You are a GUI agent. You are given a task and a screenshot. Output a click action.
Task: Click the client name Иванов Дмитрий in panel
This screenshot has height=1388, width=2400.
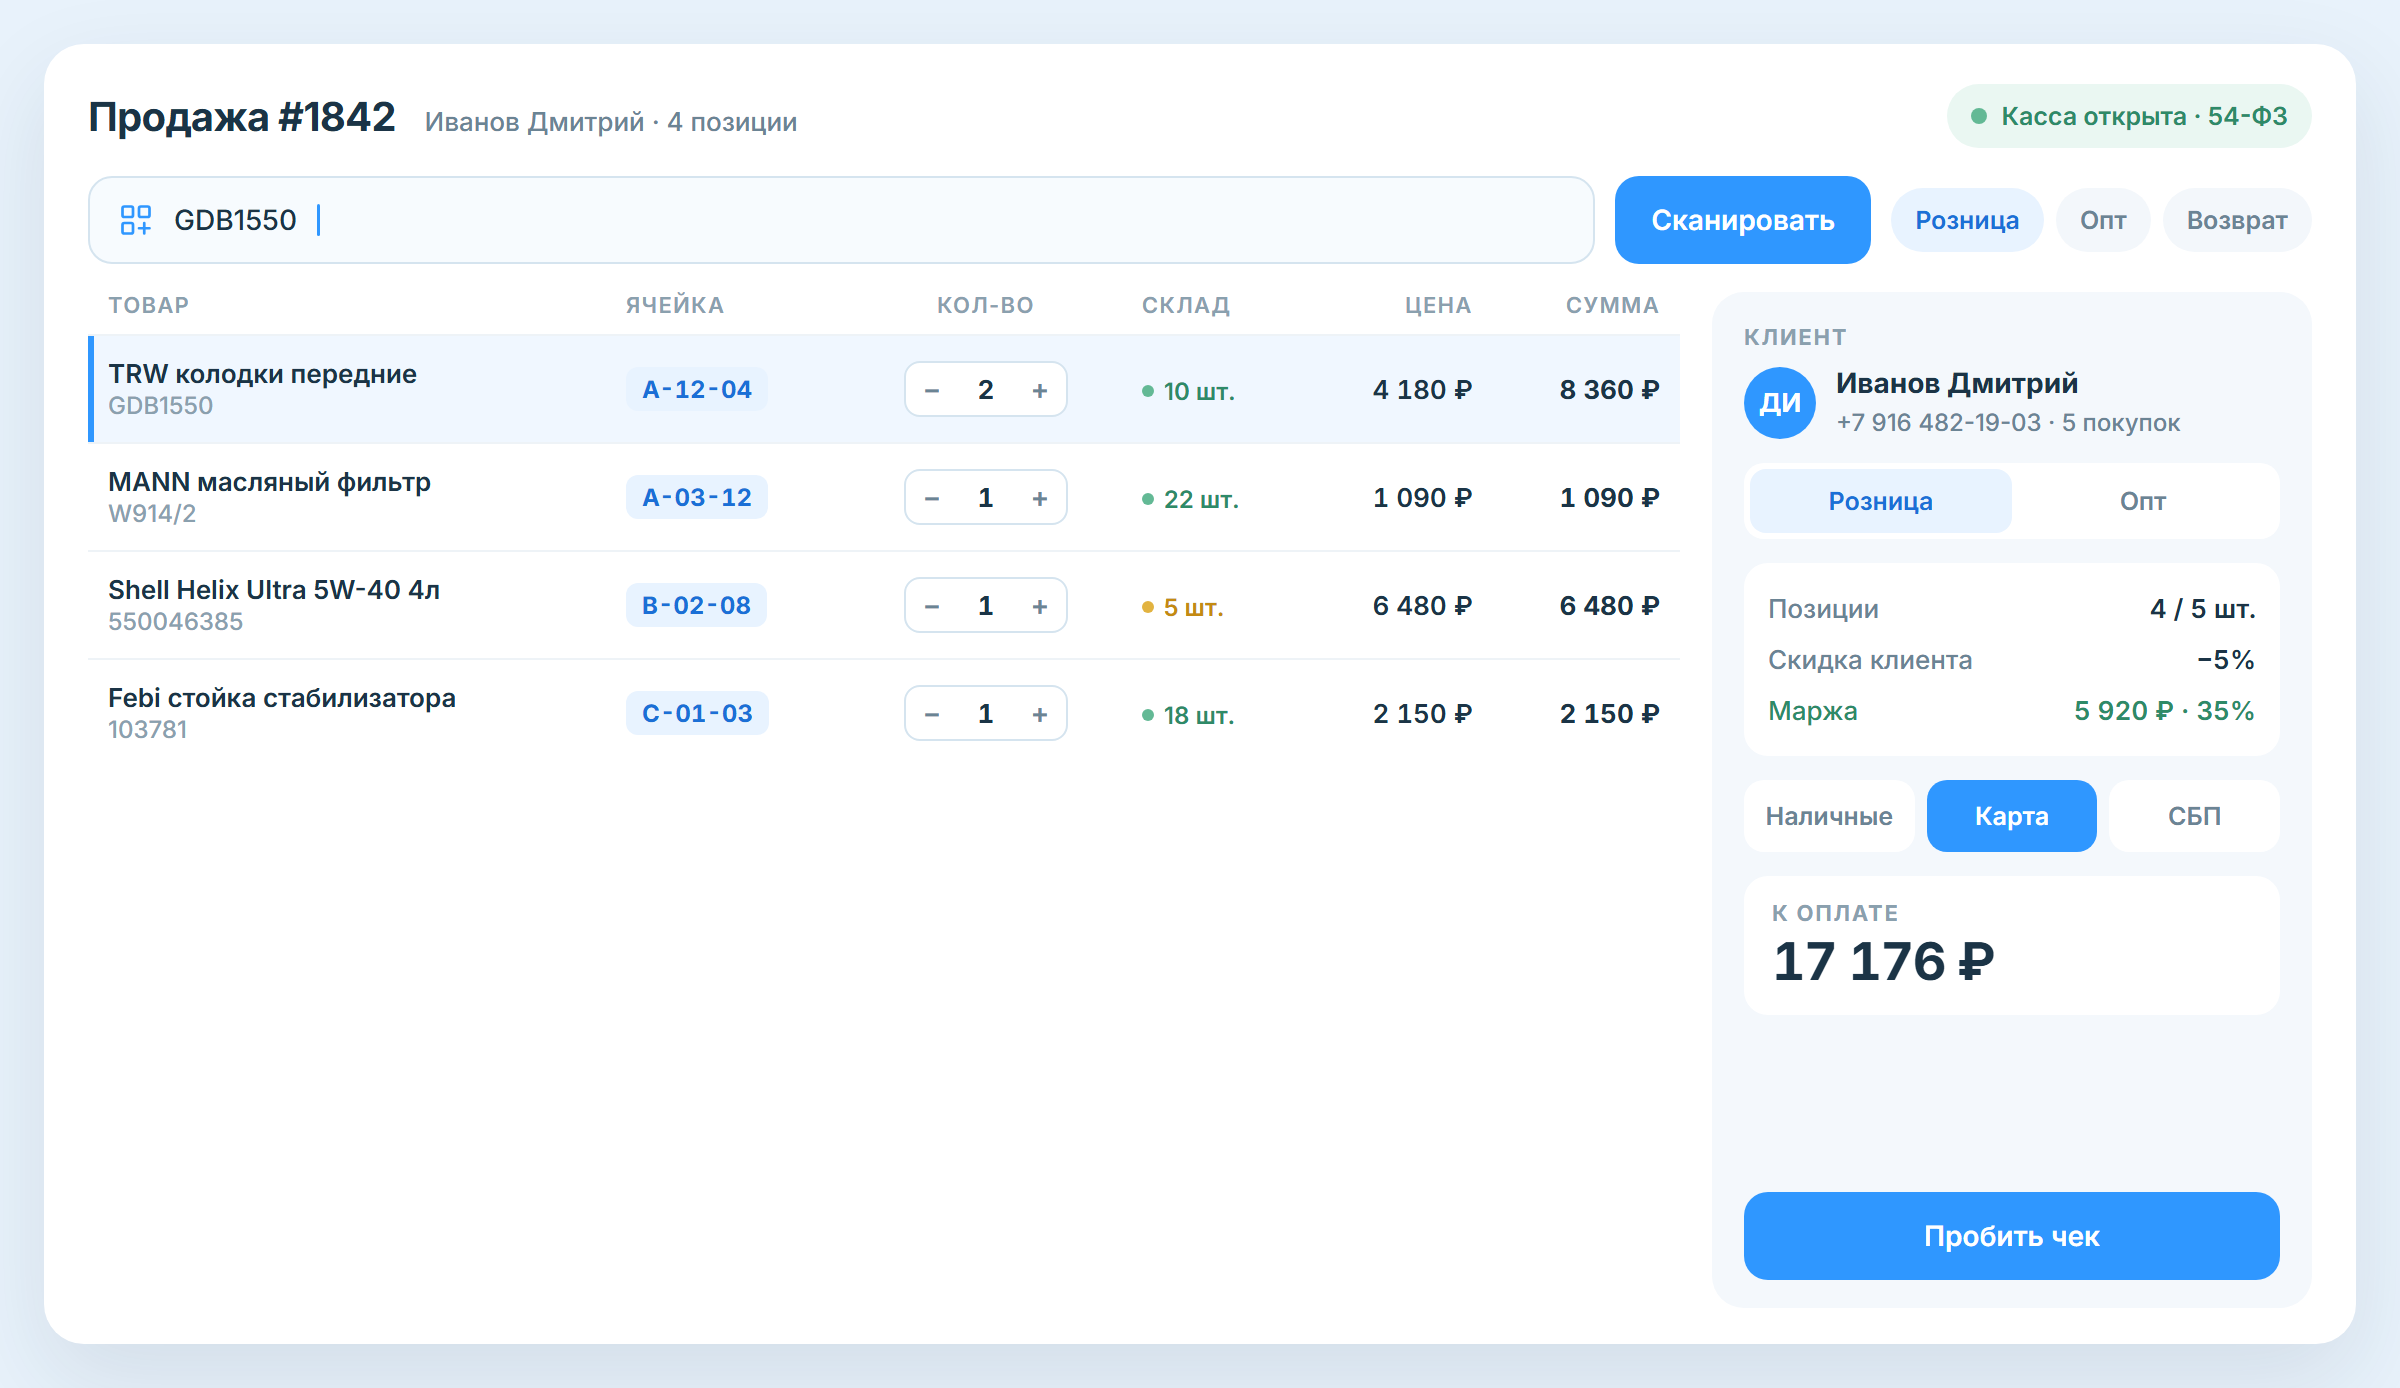click(1956, 383)
